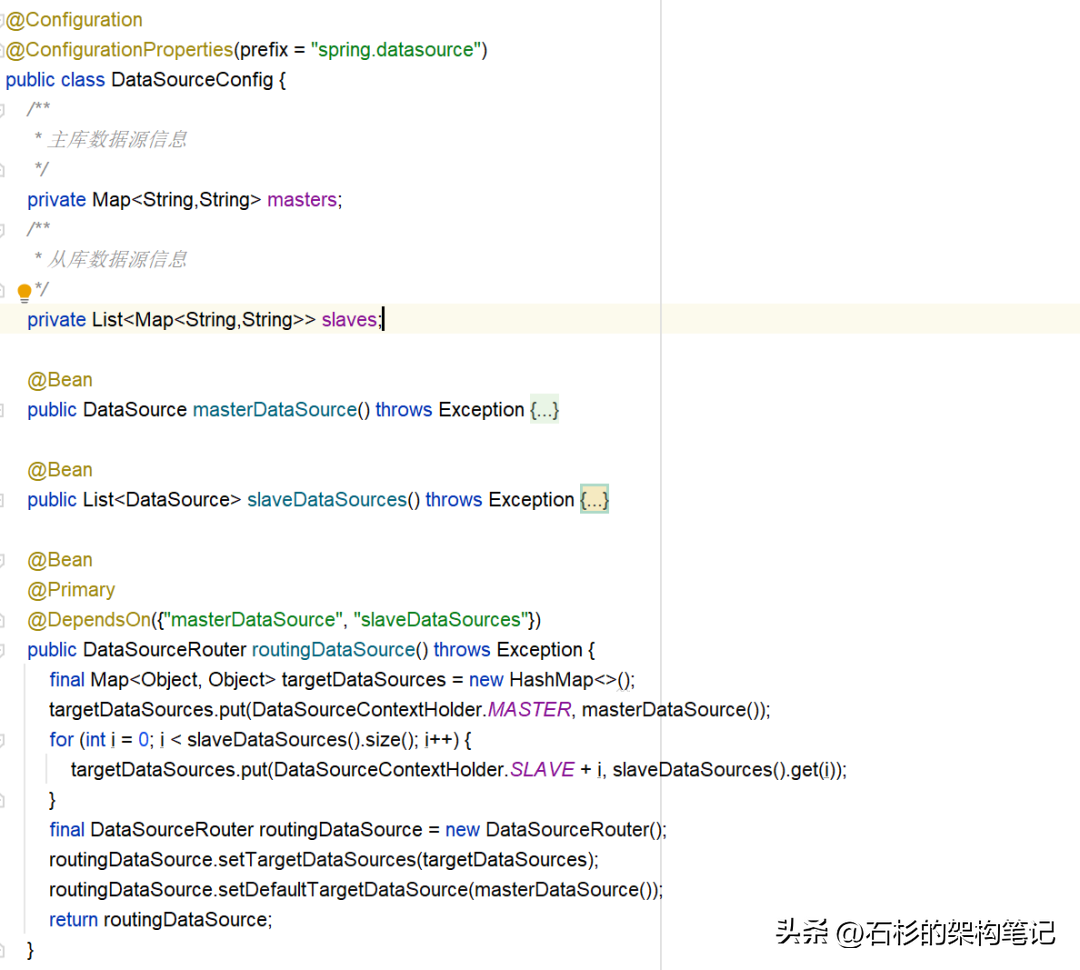Click the @Primary annotation
1080x970 pixels.
click(x=72, y=590)
